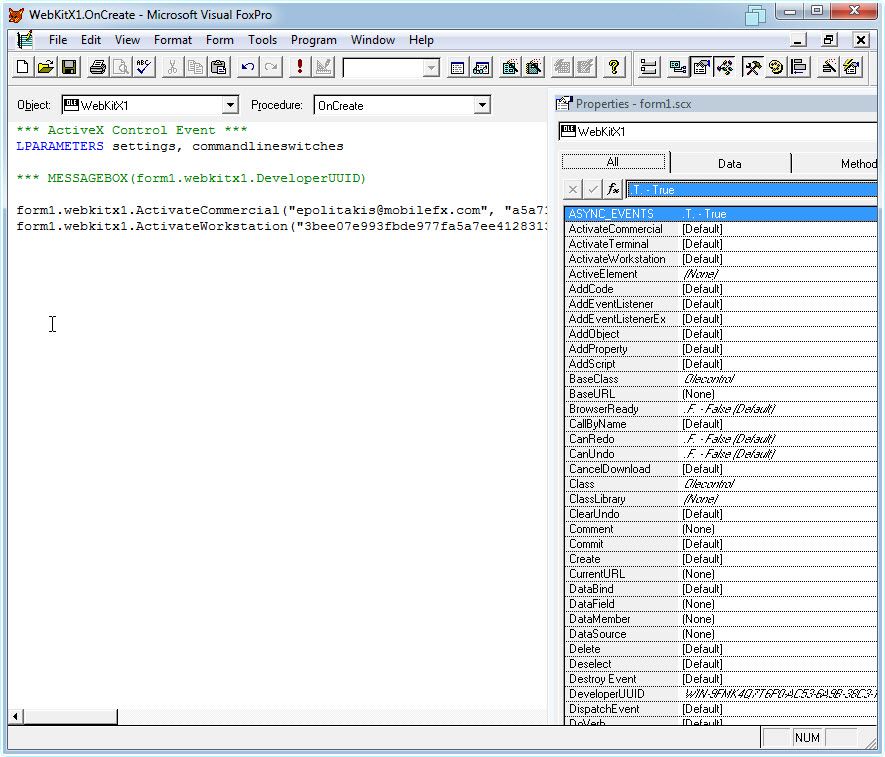The height and width of the screenshot is (757, 885).
Task: Click the property value box showing .T. - True
Action: 752,190
